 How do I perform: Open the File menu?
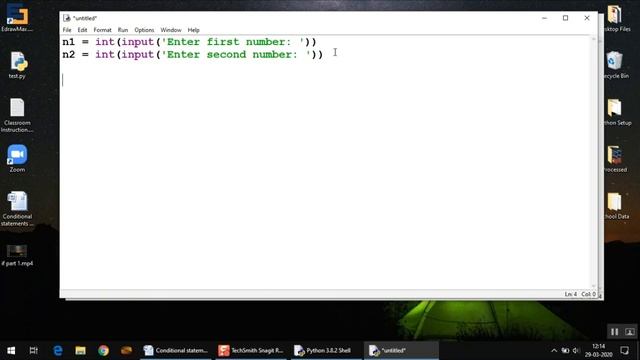(x=67, y=30)
